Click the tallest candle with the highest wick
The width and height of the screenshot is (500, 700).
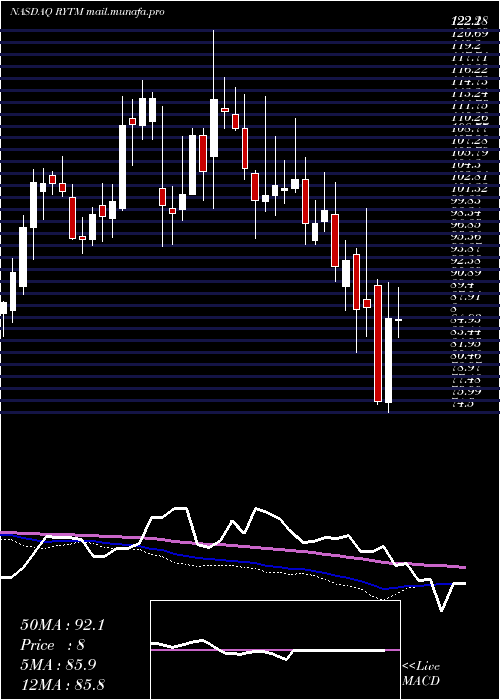click(x=214, y=120)
